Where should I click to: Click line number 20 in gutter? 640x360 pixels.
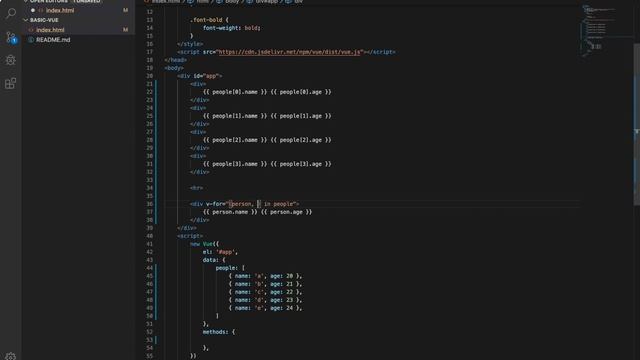point(150,76)
